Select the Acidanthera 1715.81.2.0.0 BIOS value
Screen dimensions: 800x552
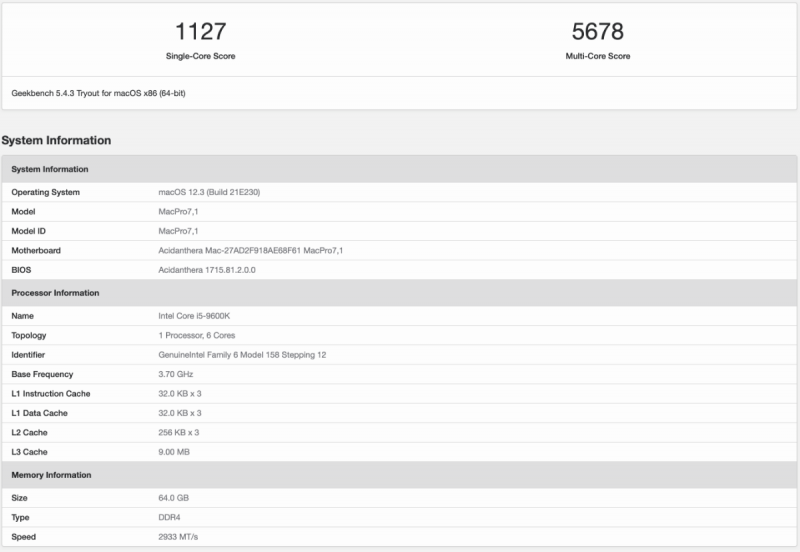[207, 270]
